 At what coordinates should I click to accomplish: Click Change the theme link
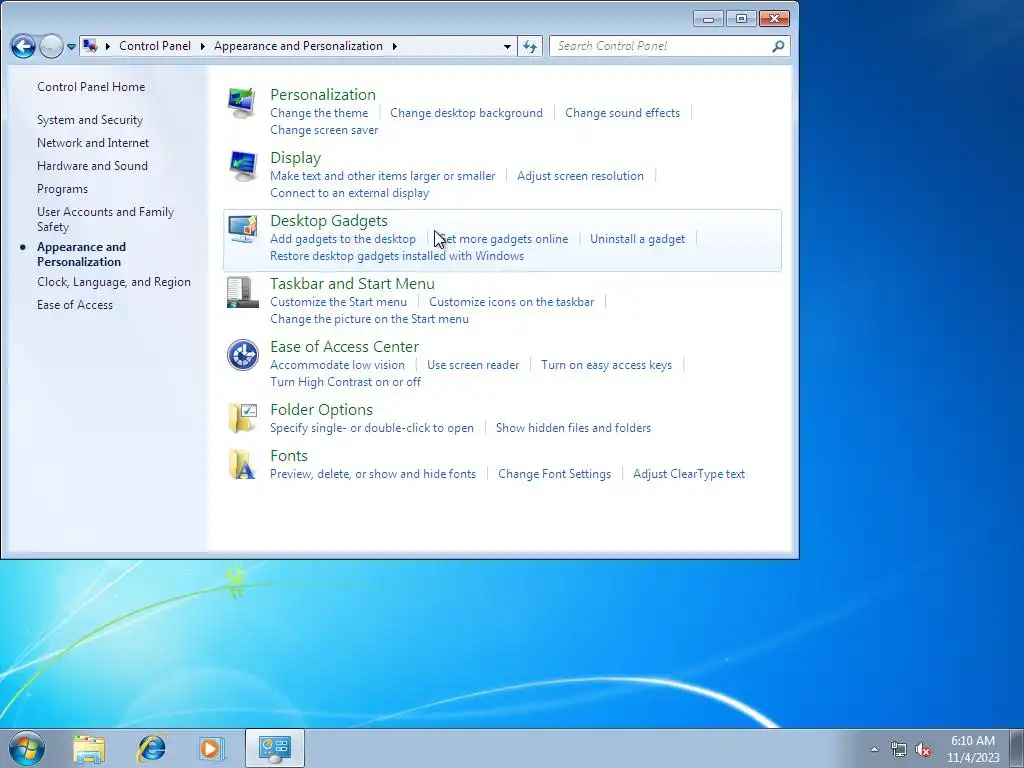319,113
